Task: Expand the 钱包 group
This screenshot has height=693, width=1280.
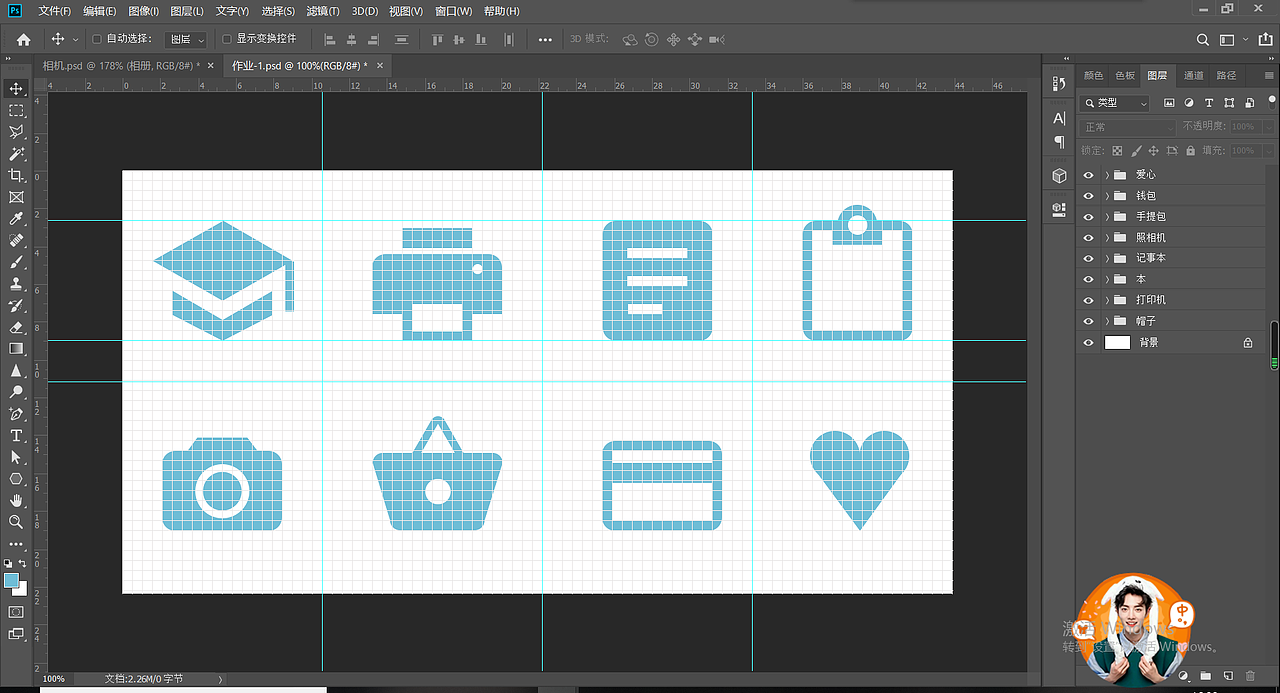Action: click(x=1107, y=196)
